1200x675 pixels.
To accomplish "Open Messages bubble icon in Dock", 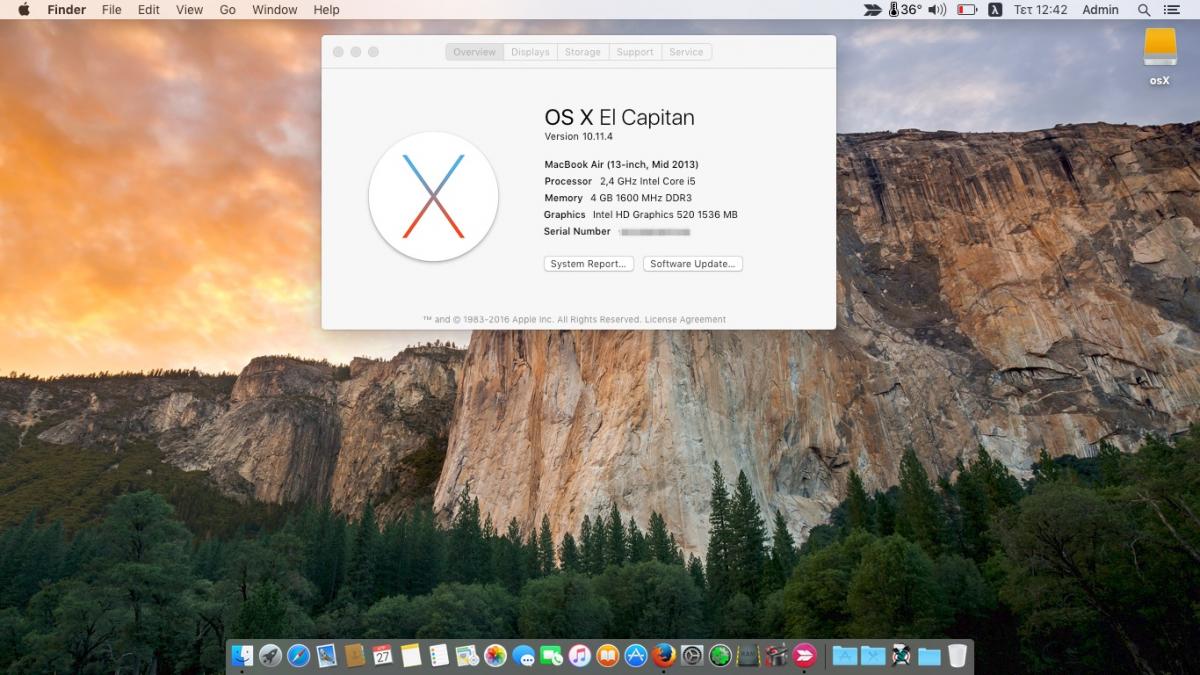I will pos(523,656).
